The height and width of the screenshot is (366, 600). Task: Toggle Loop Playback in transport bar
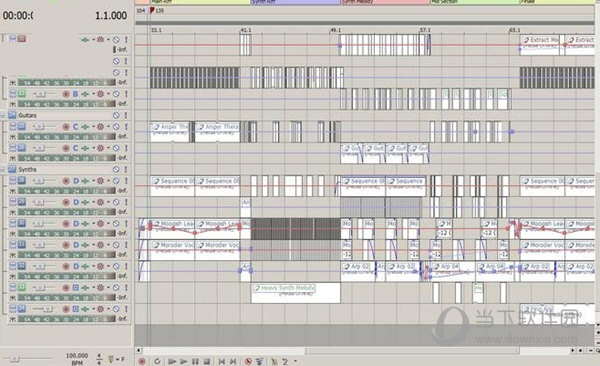[157, 361]
